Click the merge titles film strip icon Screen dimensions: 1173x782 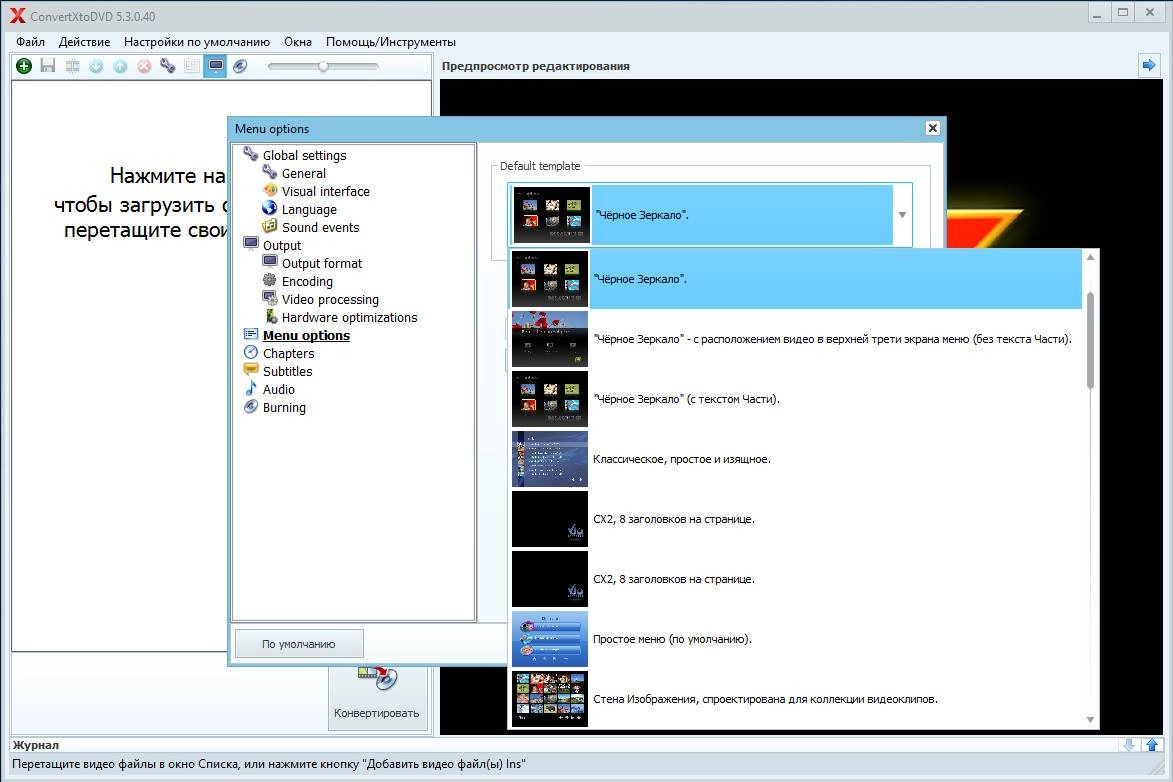72,66
